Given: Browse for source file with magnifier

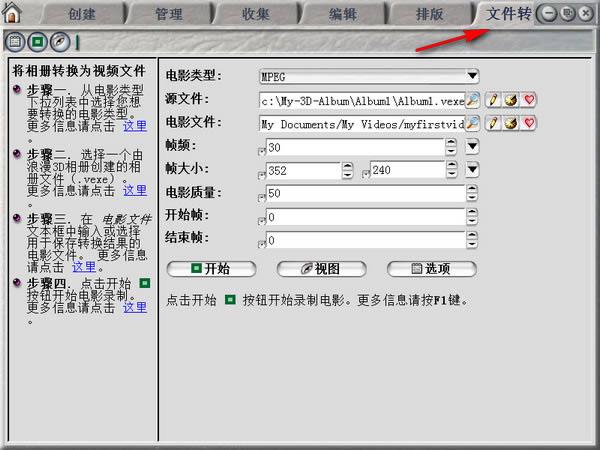Looking at the screenshot, I should [473, 100].
